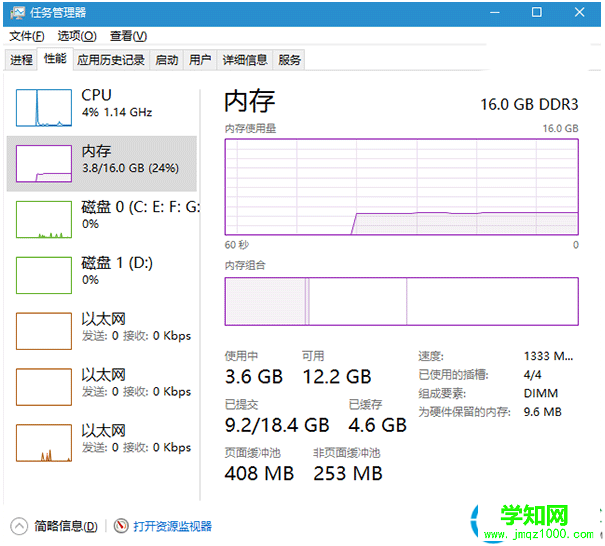
Task: Switch to the 进程 tab
Action: click(x=22, y=60)
